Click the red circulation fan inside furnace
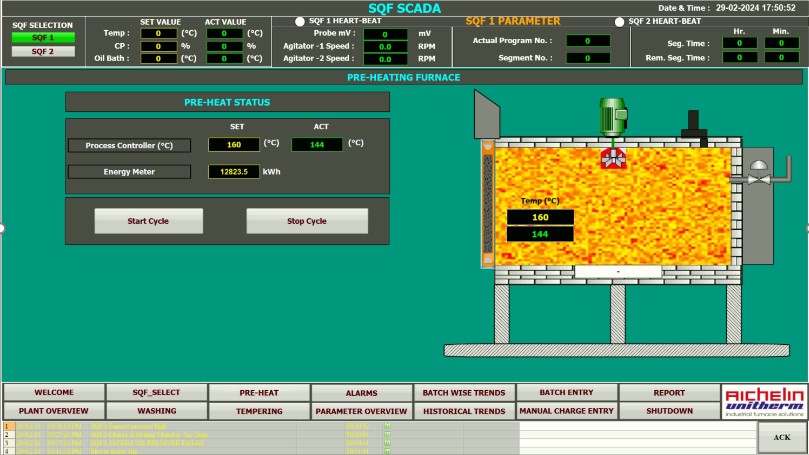Viewport: 809px width, 455px height. point(611,158)
